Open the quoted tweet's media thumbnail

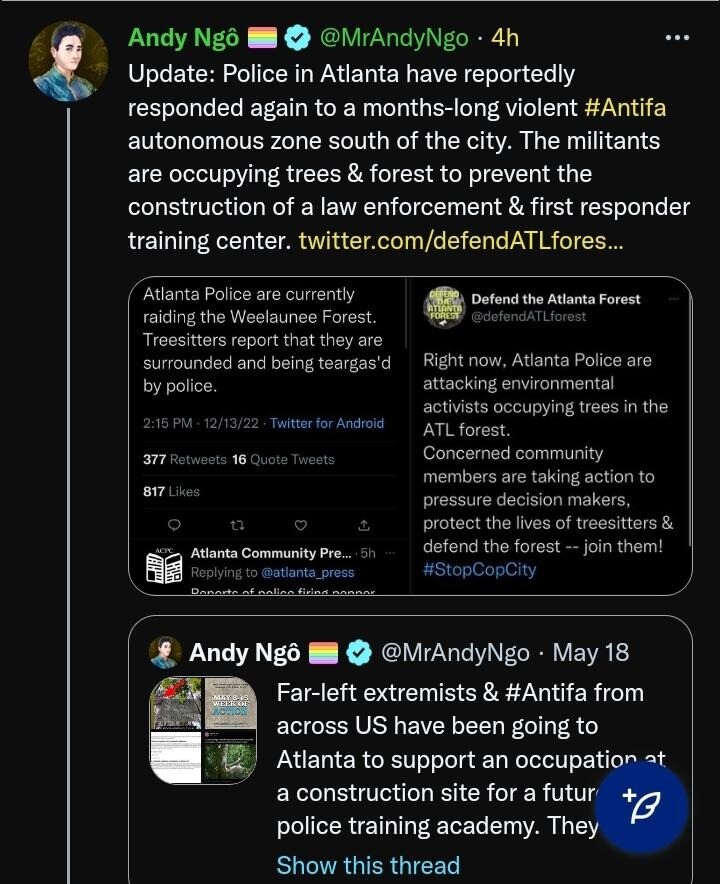[204, 730]
